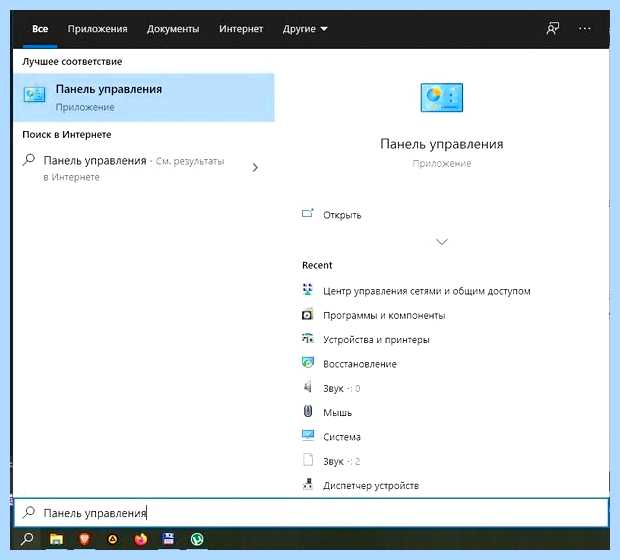Launch Brave browser from the taskbar
Screen dimensions: 620x560
[84, 539]
